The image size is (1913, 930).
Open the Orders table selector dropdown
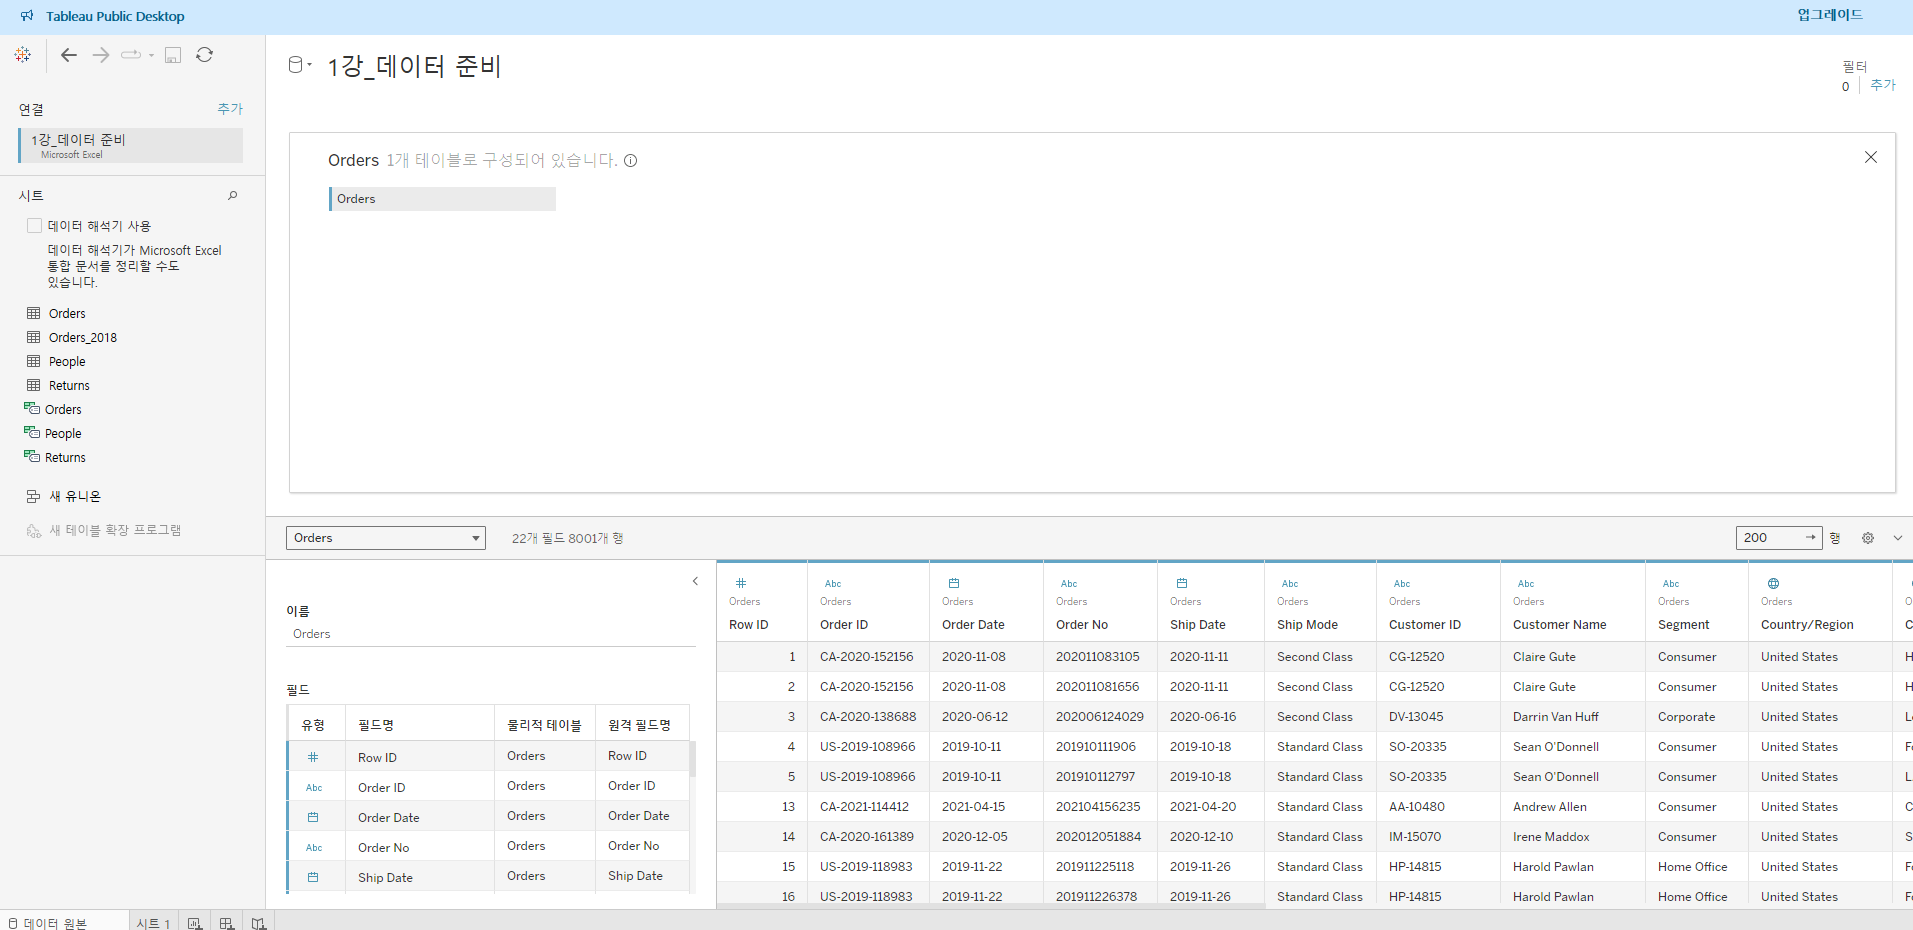386,538
